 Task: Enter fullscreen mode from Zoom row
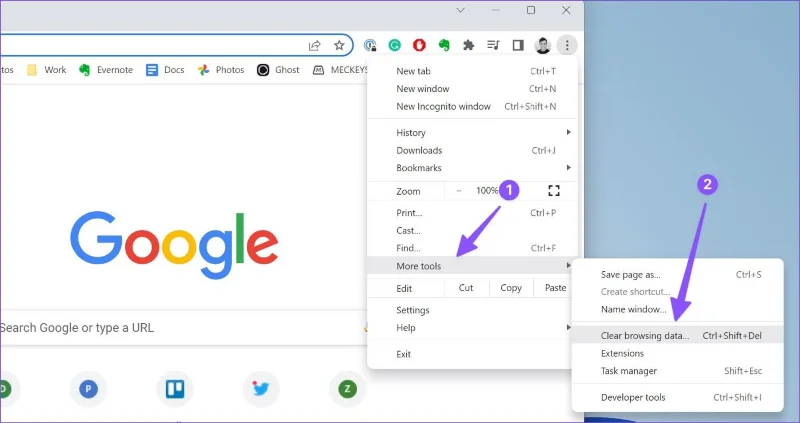554,191
